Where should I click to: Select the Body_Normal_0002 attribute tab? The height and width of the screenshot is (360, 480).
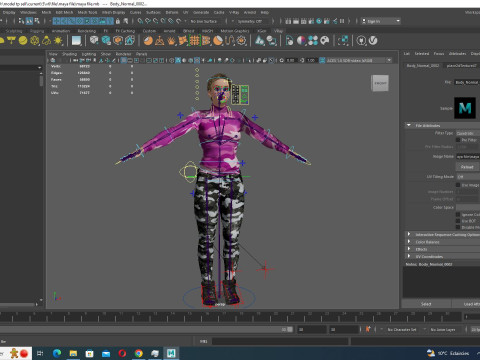(x=423, y=66)
